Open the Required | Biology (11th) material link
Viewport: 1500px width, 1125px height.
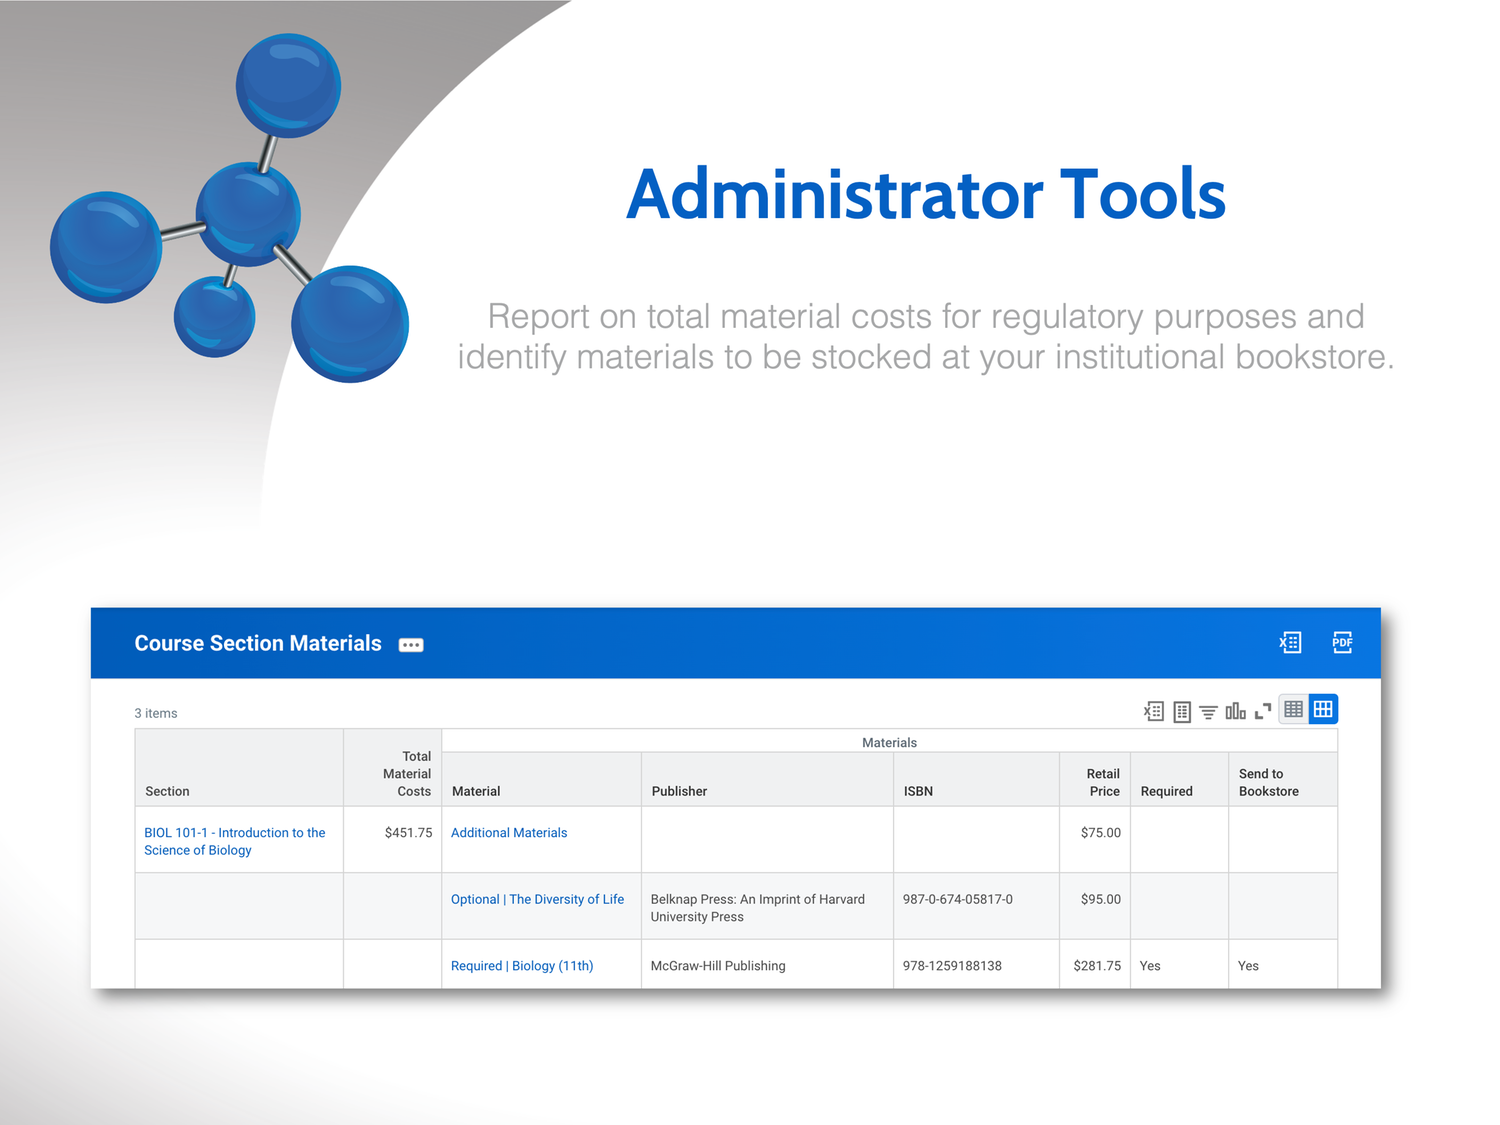coord(521,965)
